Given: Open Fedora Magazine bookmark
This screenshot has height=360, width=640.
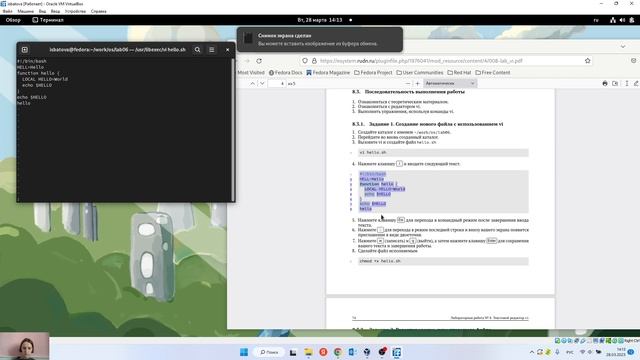Looking at the screenshot, I should coord(328,73).
